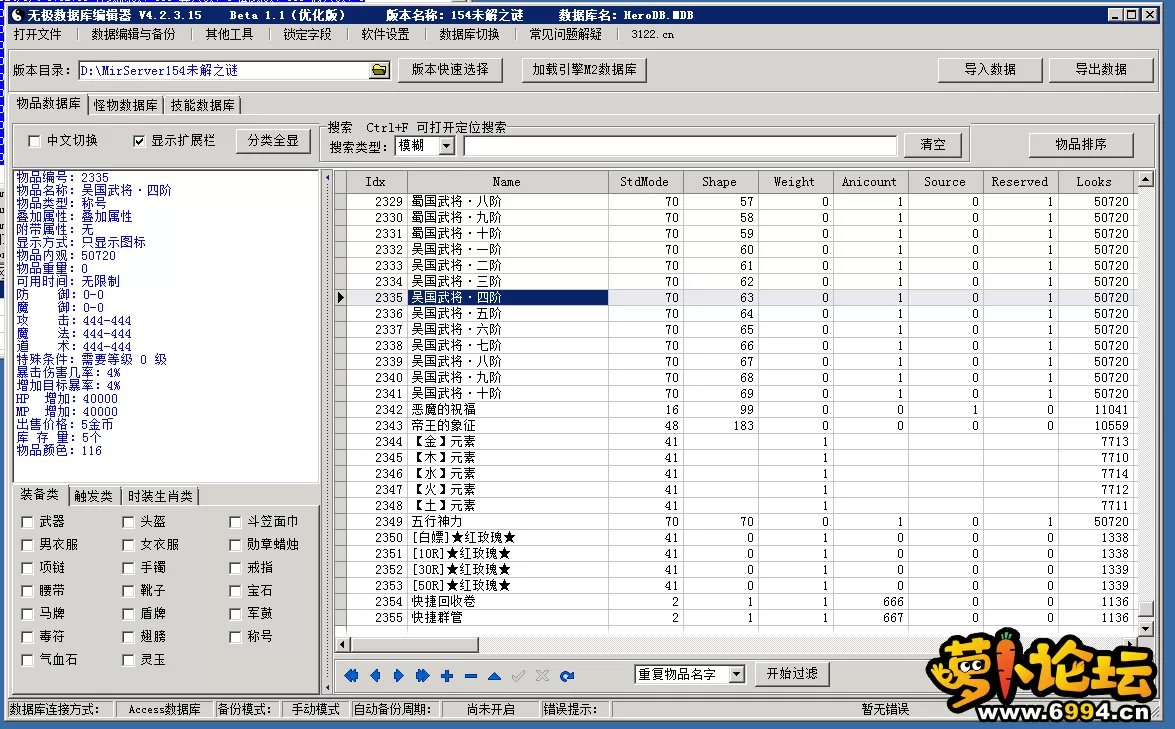Refresh data with the circular arrow icon
Viewport: 1175px width, 729px height.
tap(567, 676)
